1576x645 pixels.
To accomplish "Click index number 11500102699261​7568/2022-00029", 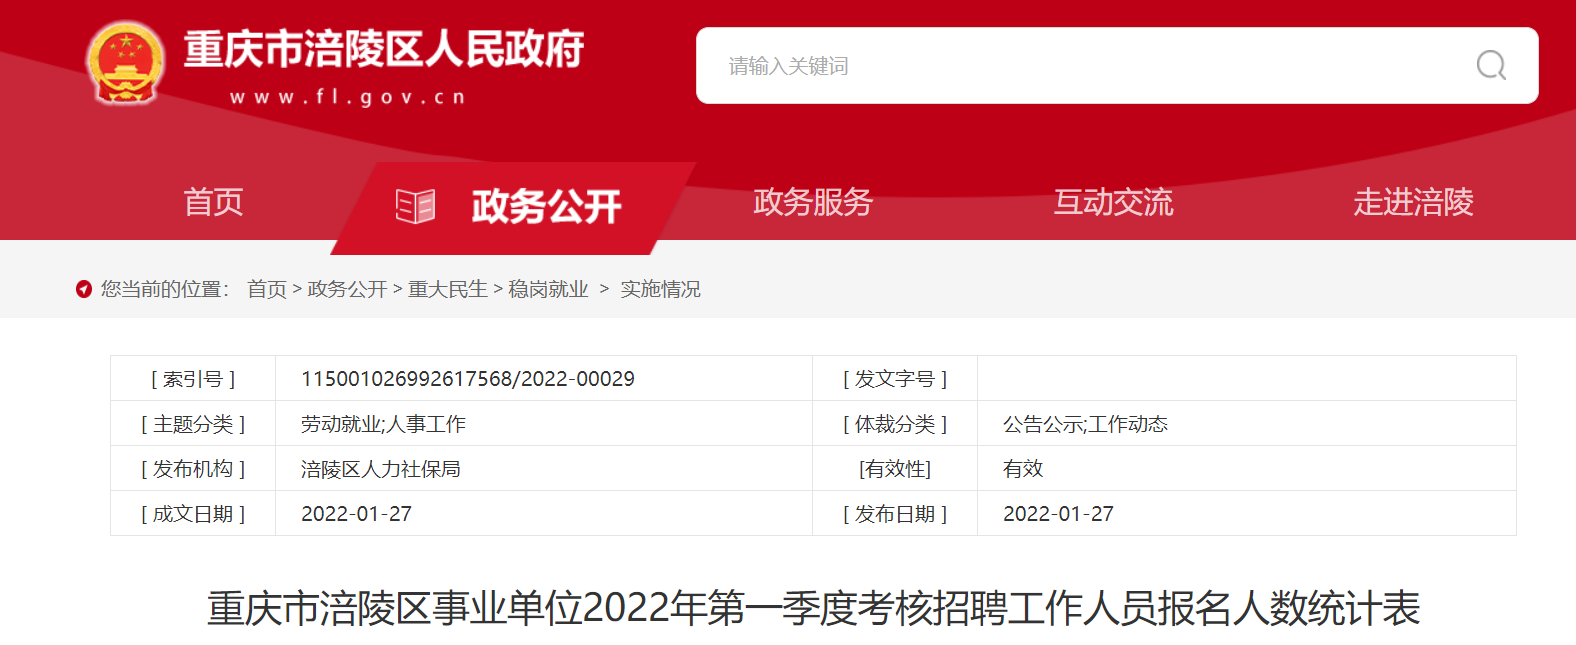I will click(x=468, y=379).
